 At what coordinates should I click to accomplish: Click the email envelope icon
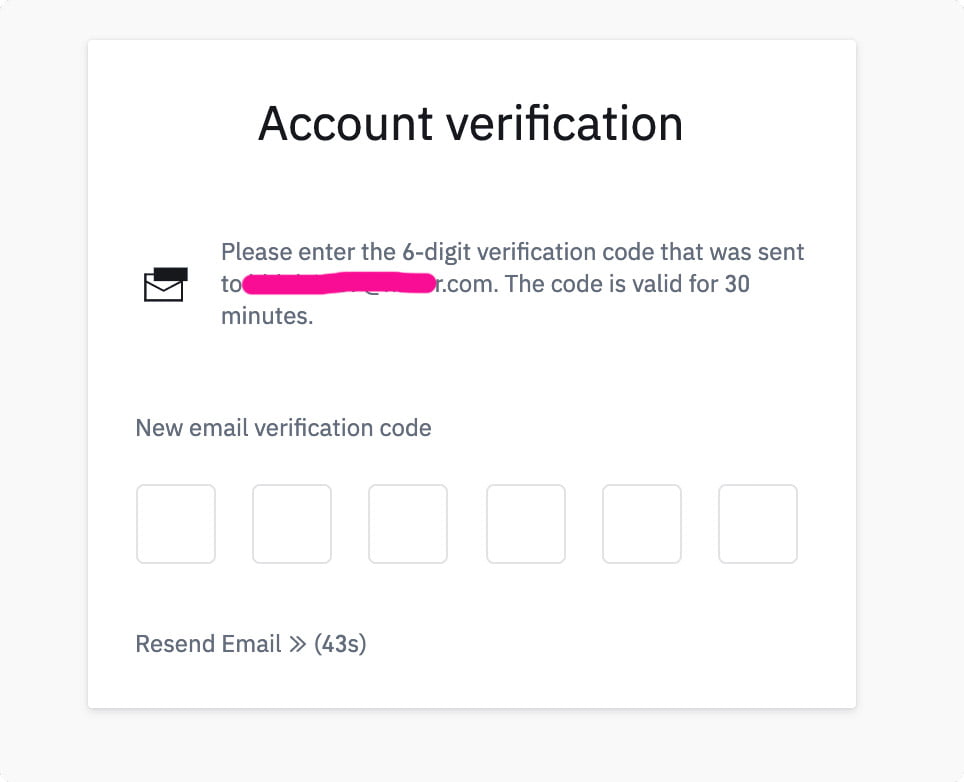tap(166, 284)
